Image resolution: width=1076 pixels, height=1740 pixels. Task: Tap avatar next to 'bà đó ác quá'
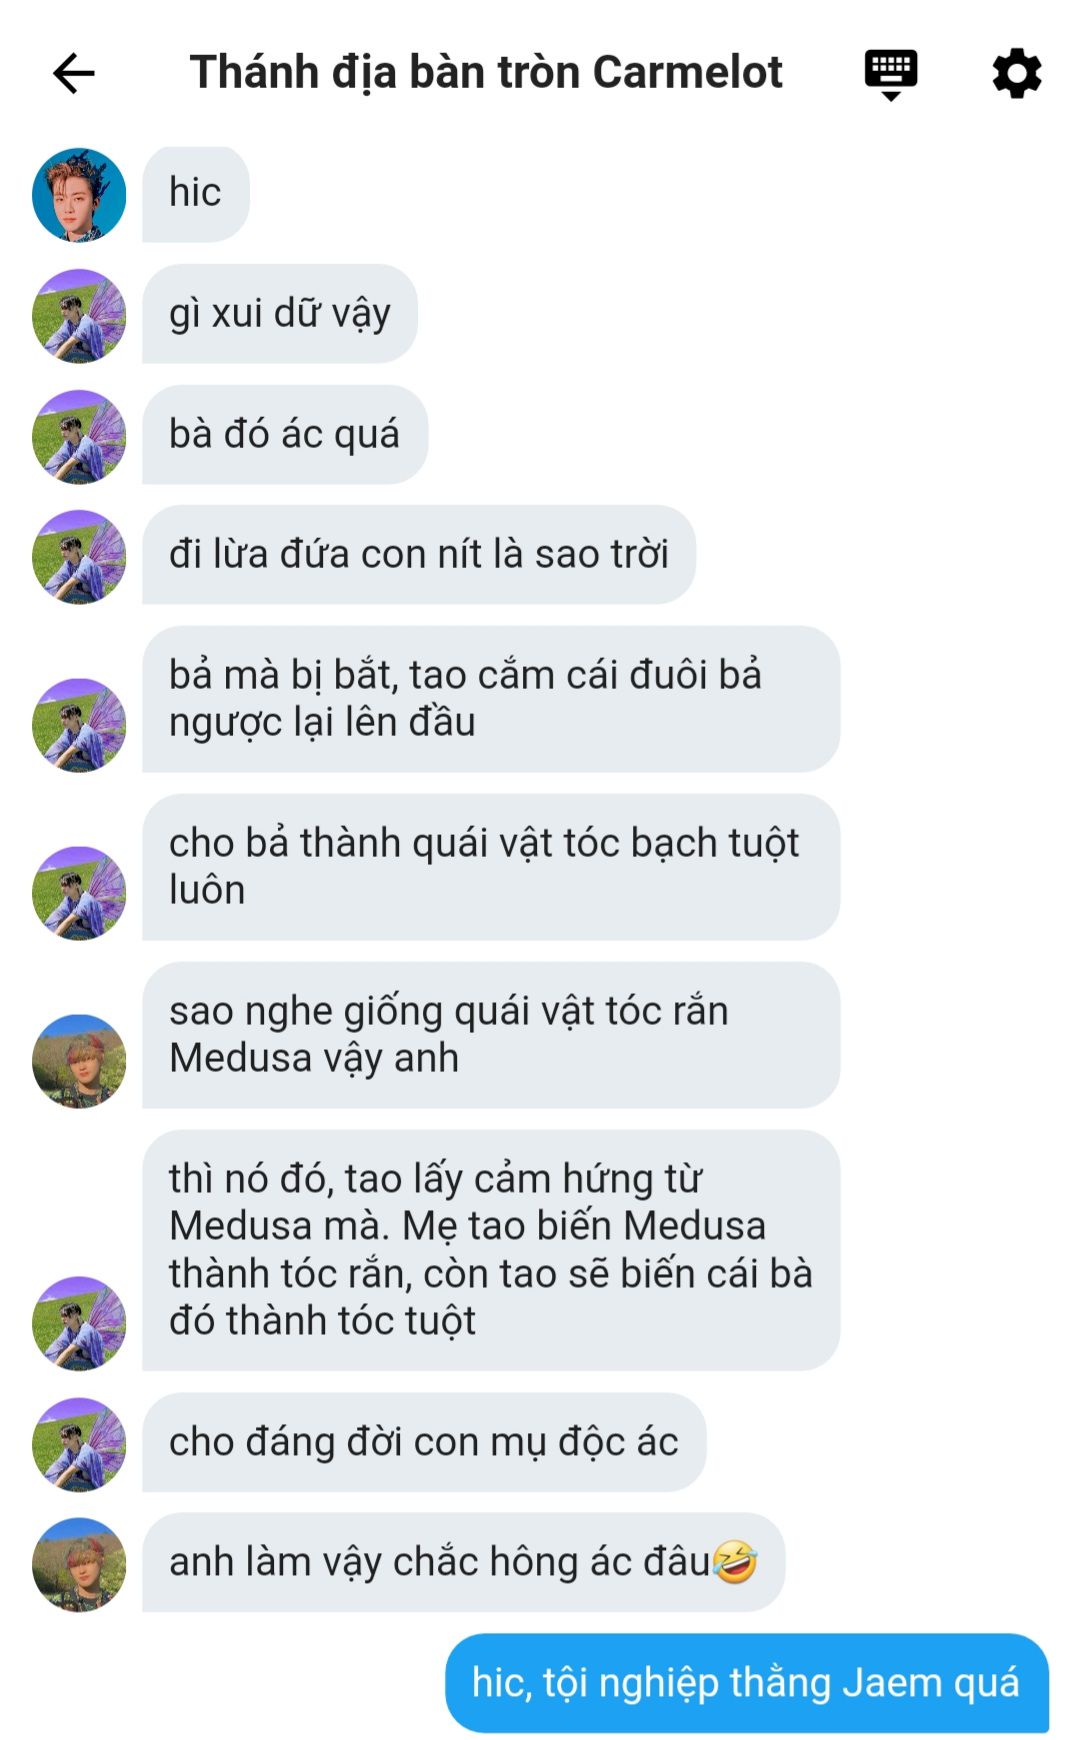click(79, 437)
